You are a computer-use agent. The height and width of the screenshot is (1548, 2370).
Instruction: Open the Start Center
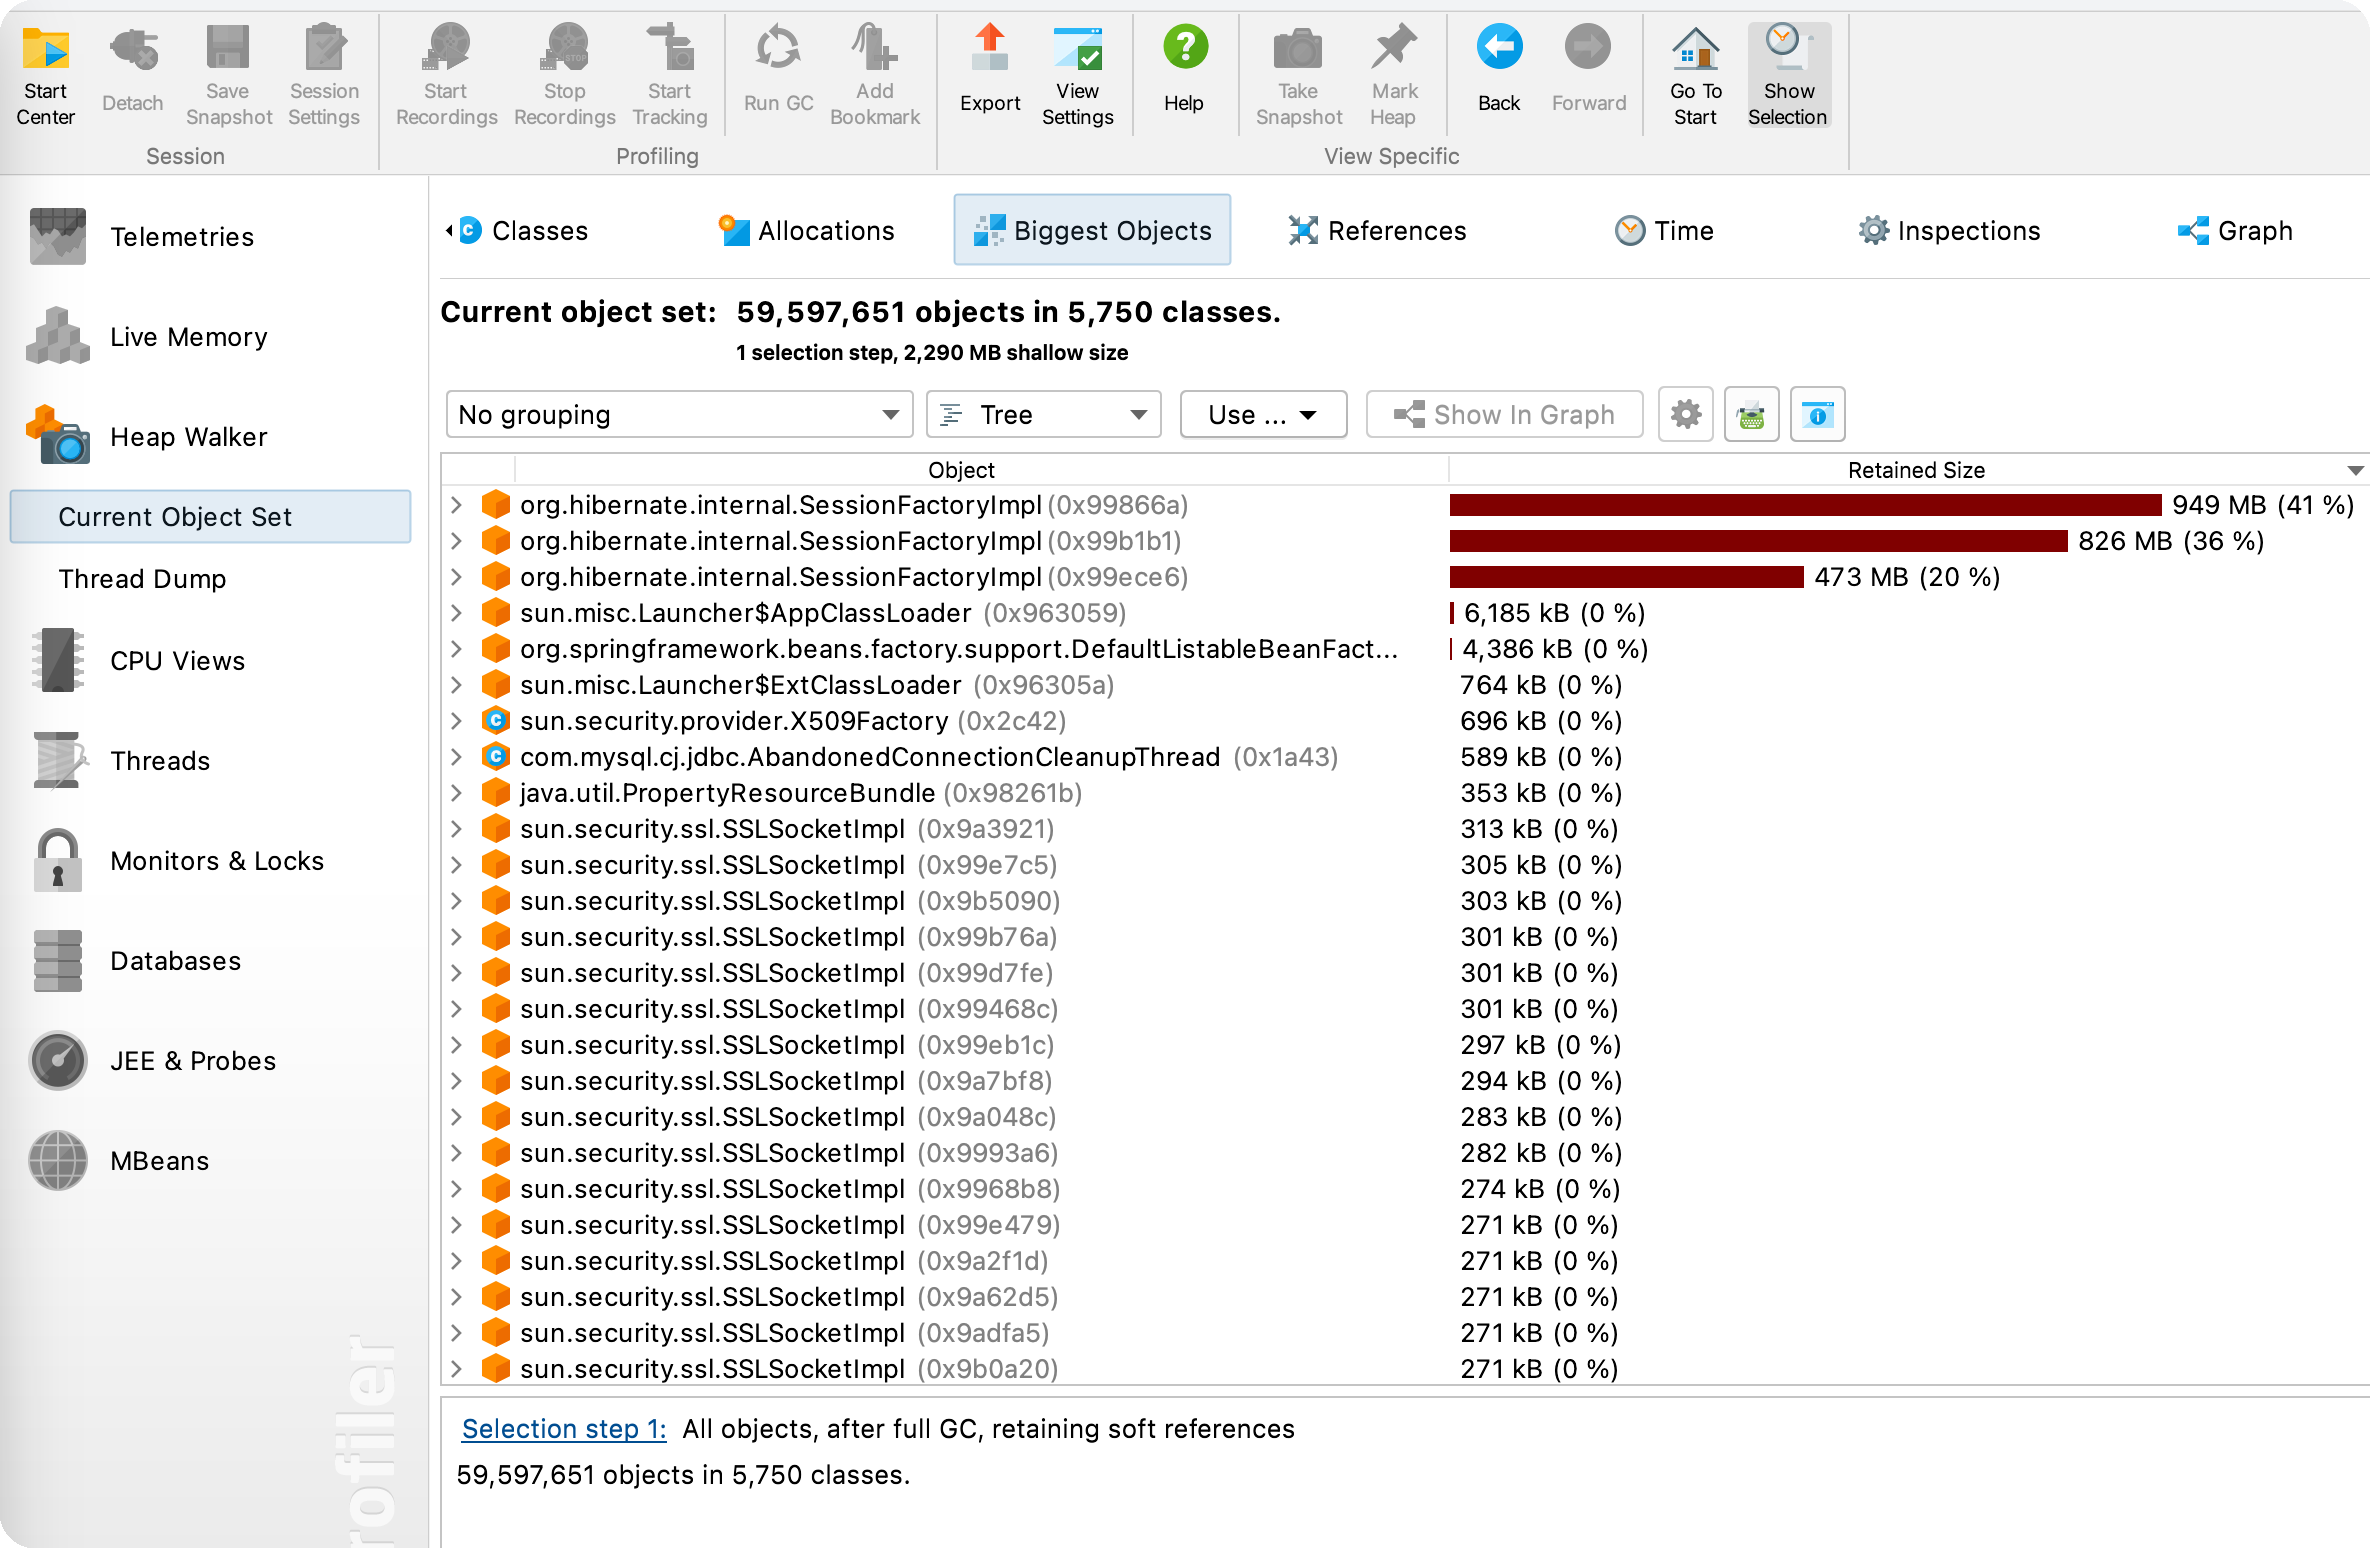click(45, 70)
